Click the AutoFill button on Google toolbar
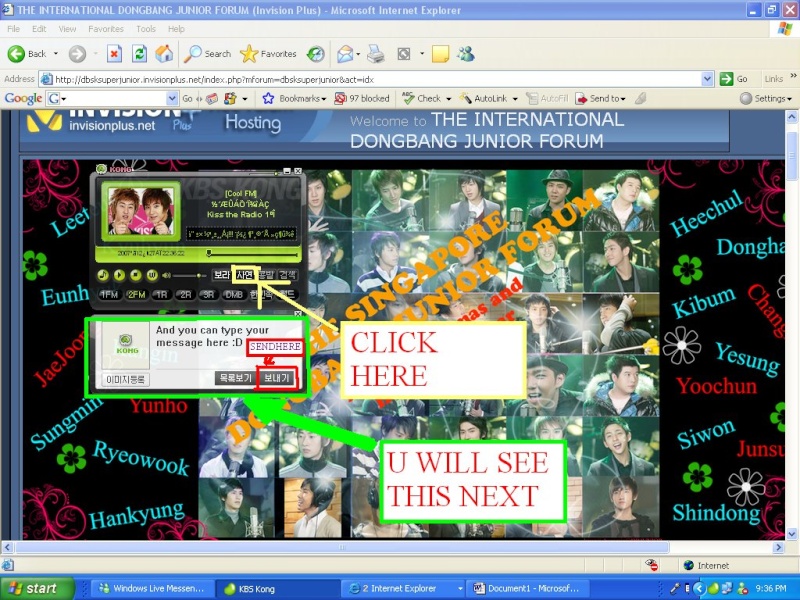Image resolution: width=800 pixels, height=600 pixels. coord(547,98)
